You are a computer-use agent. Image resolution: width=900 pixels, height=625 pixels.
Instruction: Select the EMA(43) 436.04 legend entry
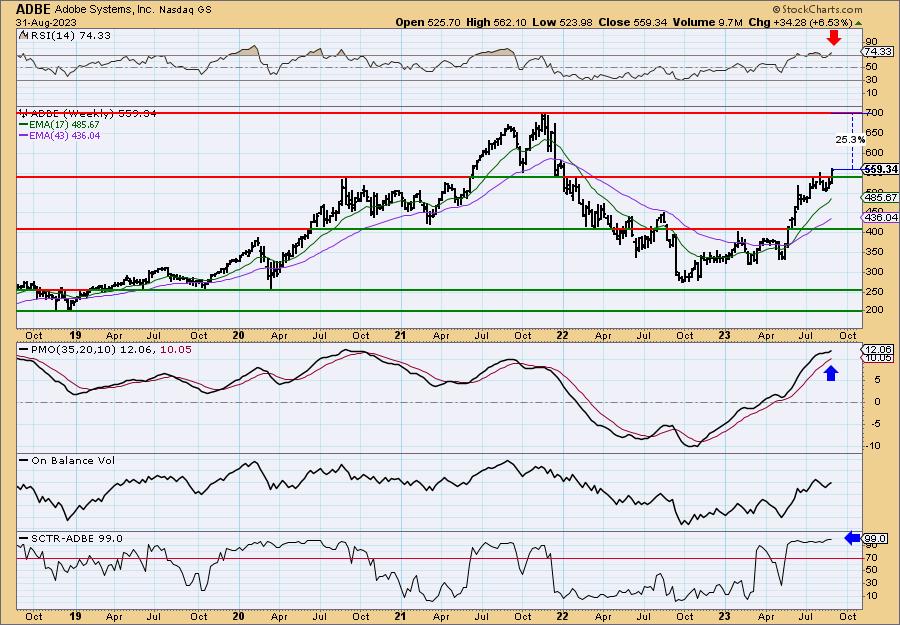click(64, 135)
